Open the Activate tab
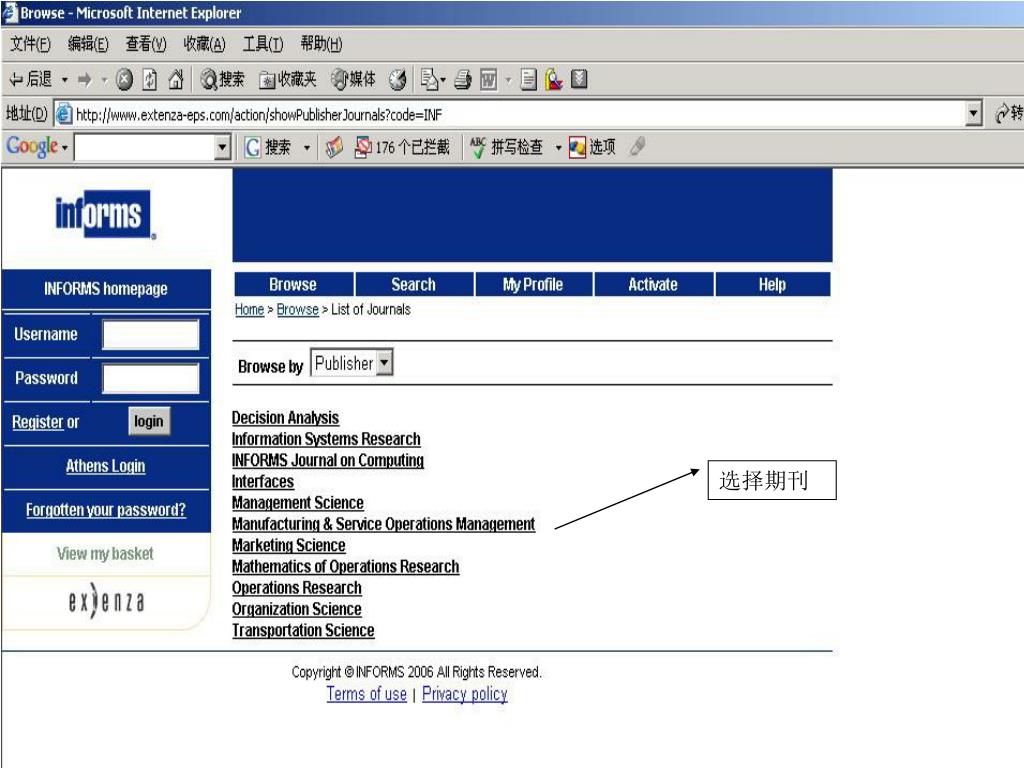 coord(653,284)
